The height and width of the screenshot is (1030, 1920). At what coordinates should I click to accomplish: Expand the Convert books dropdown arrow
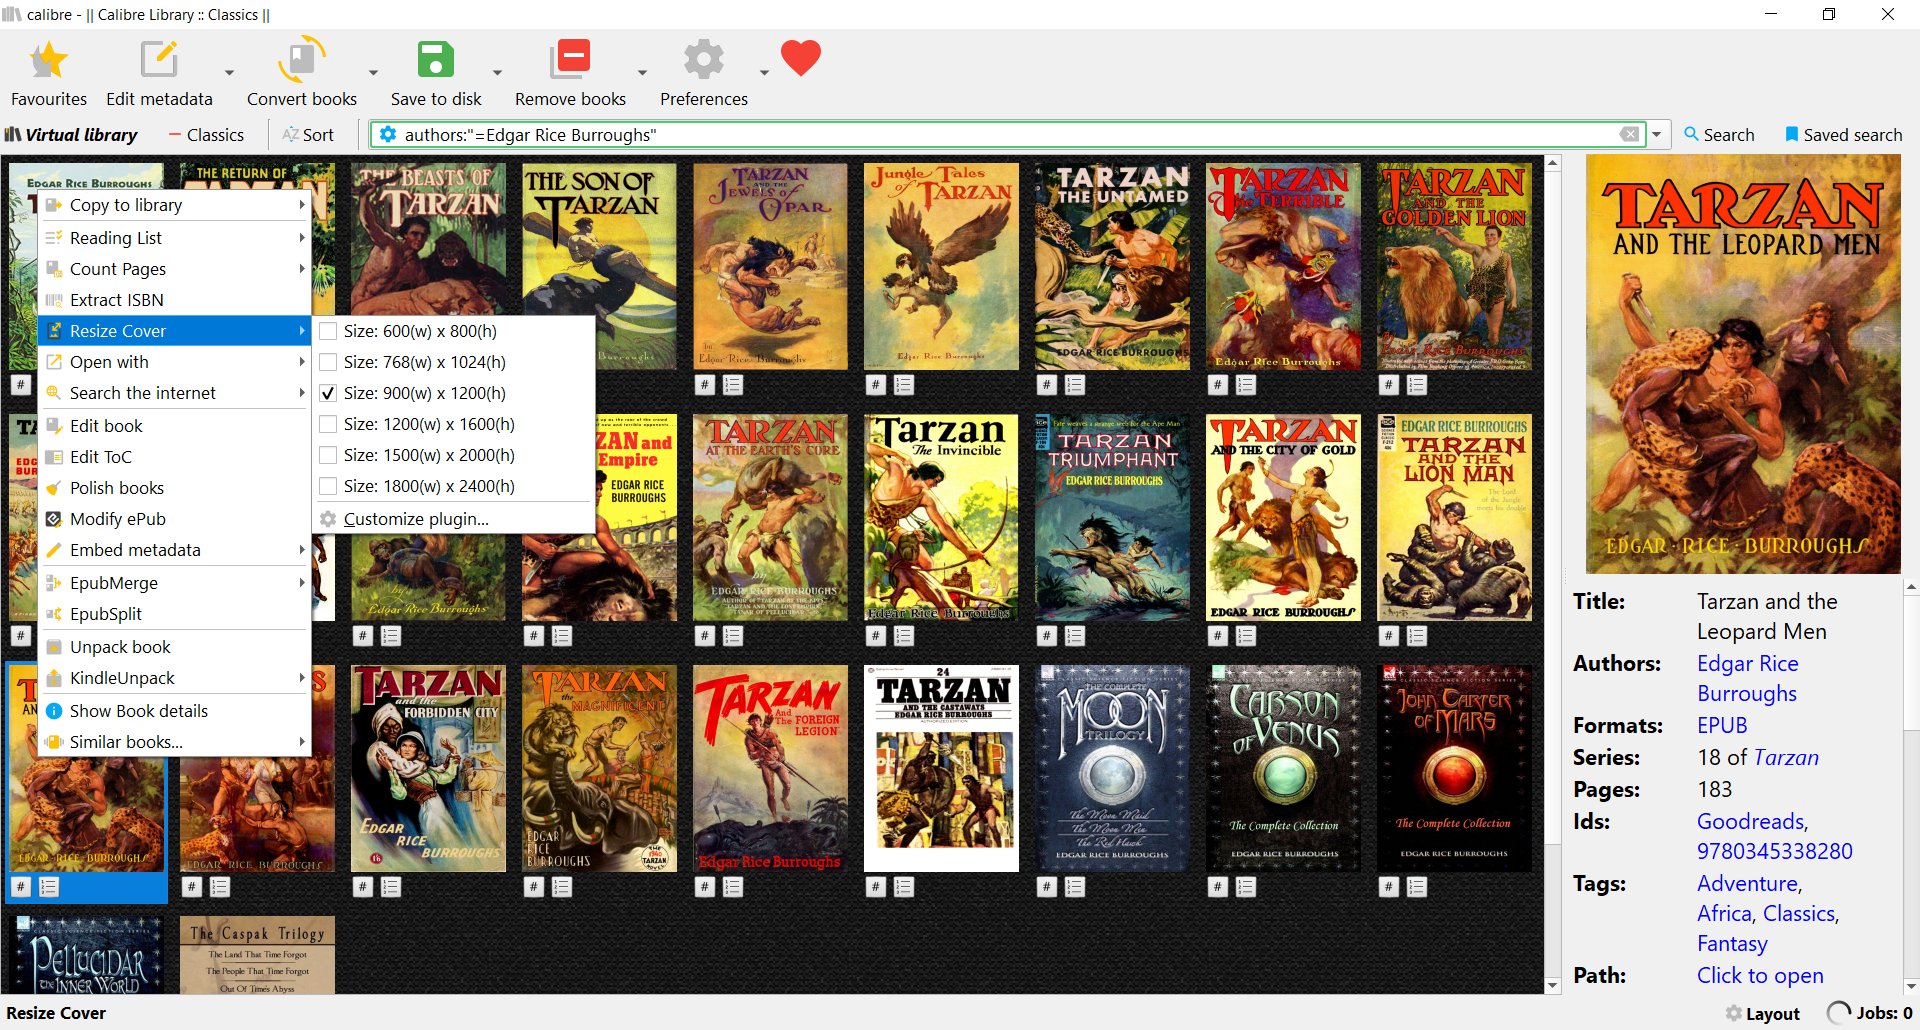click(x=373, y=73)
